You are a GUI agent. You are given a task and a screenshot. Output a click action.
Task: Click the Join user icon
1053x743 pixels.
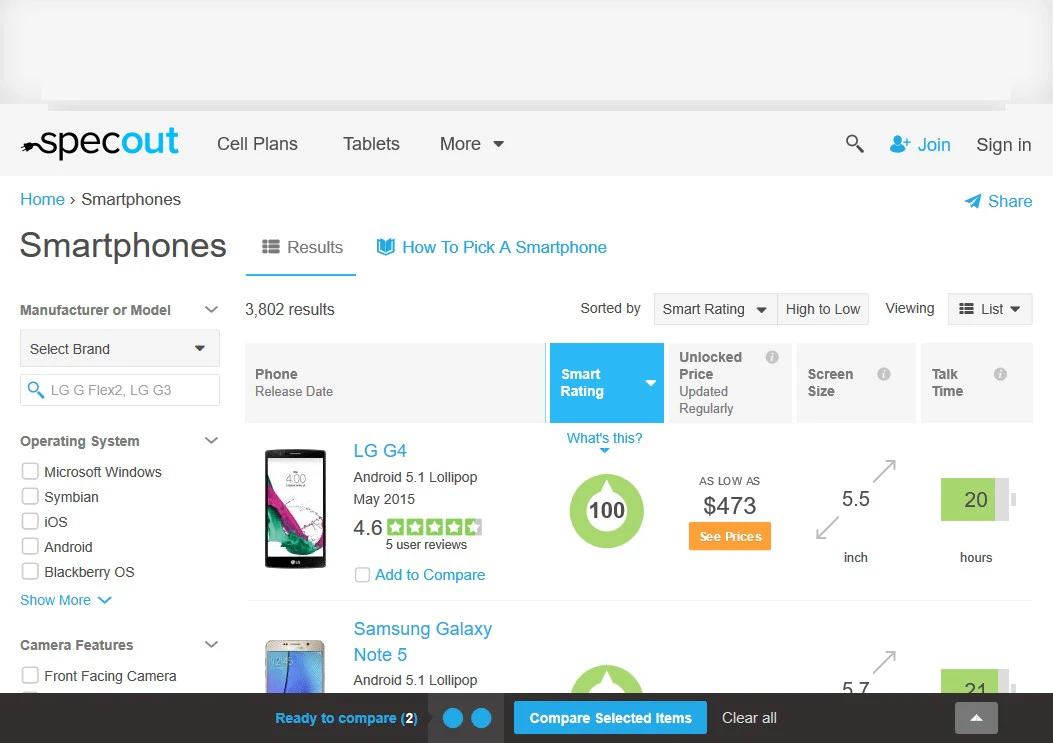coord(900,144)
